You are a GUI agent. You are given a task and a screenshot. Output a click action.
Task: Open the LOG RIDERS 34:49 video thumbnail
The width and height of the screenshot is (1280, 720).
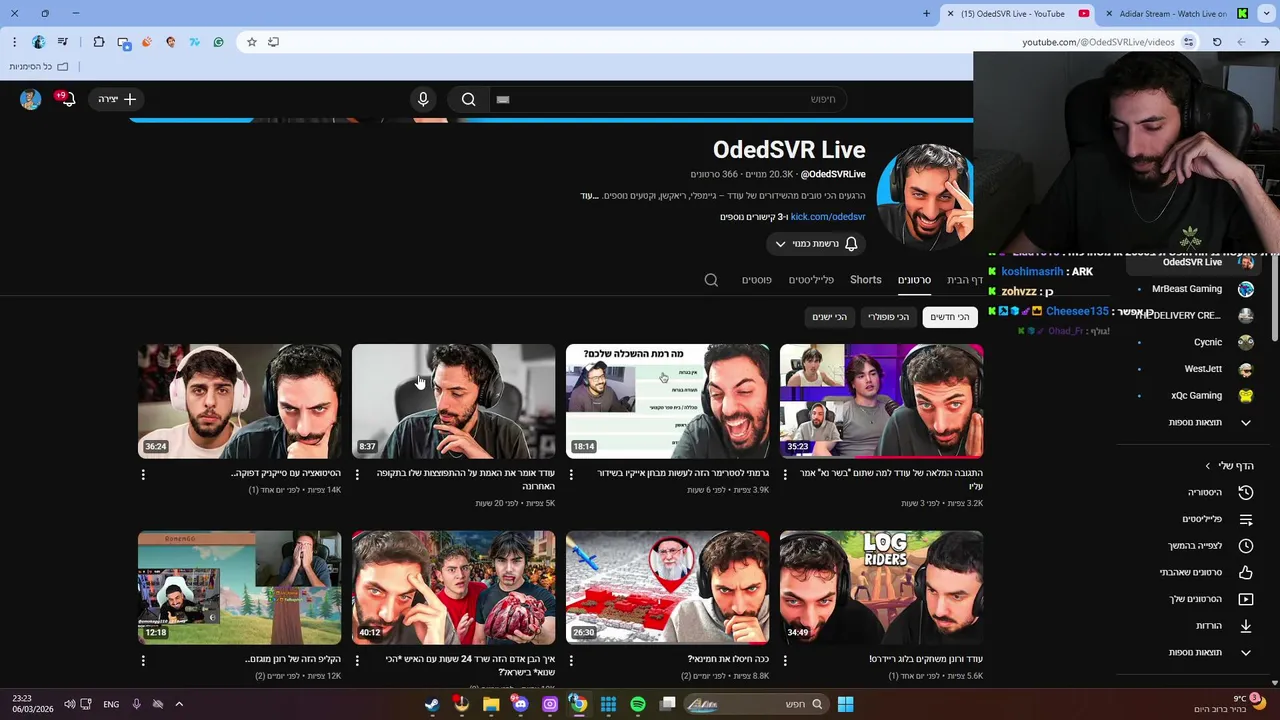pos(881,587)
